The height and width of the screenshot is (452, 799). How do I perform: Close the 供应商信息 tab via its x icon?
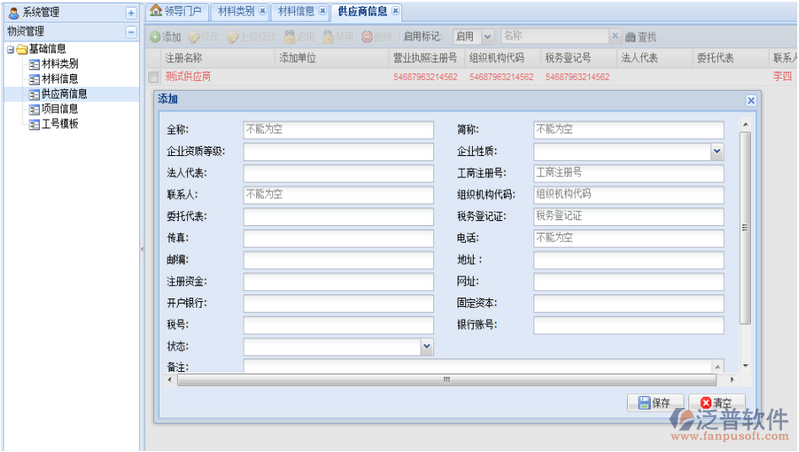pyautogui.click(x=395, y=11)
